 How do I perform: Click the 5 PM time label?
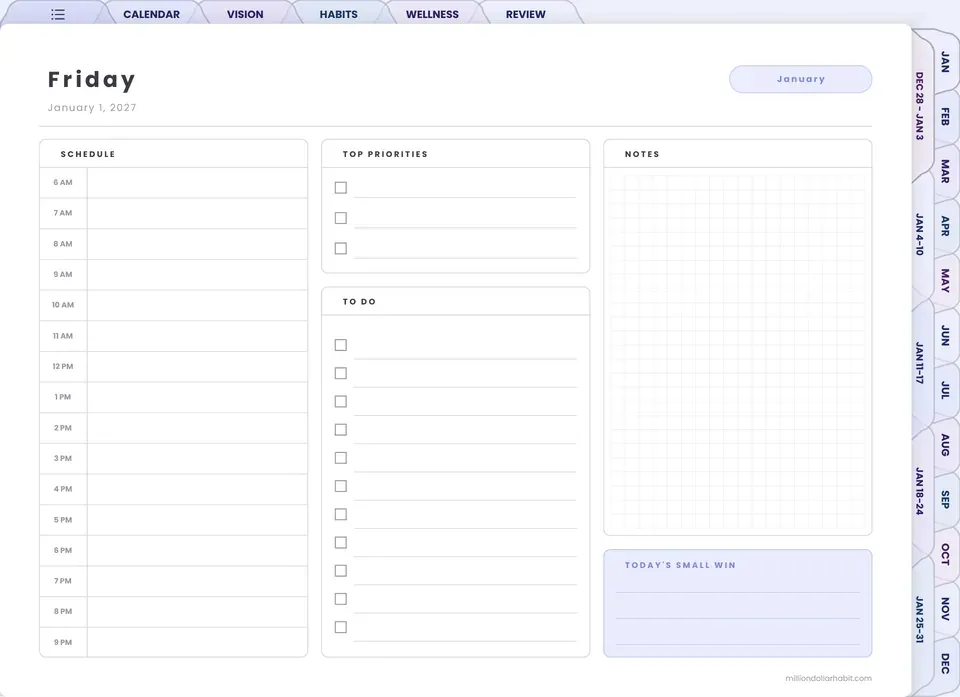point(62,519)
